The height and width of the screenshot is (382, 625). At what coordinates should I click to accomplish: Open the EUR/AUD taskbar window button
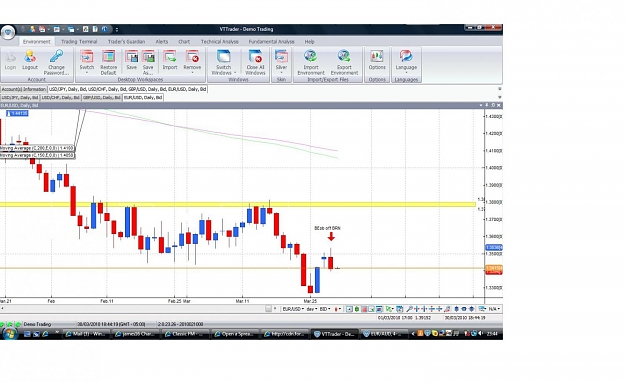(x=384, y=334)
